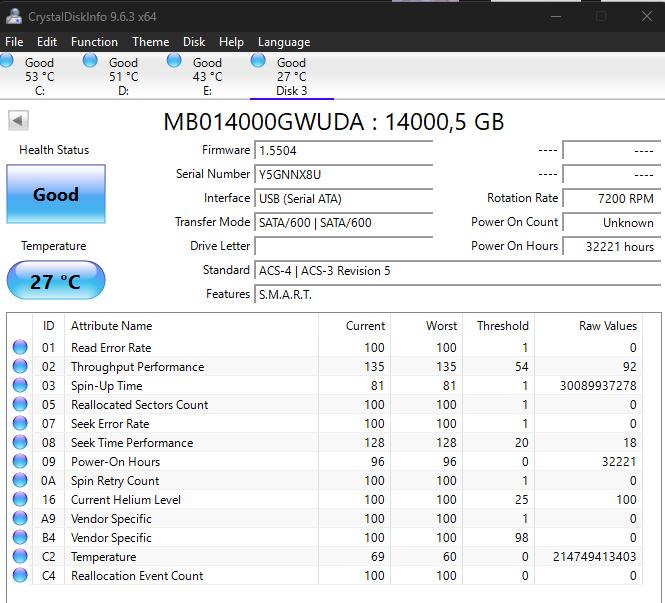The width and height of the screenshot is (665, 603).
Task: Click the Current column header
Action: click(x=355, y=326)
